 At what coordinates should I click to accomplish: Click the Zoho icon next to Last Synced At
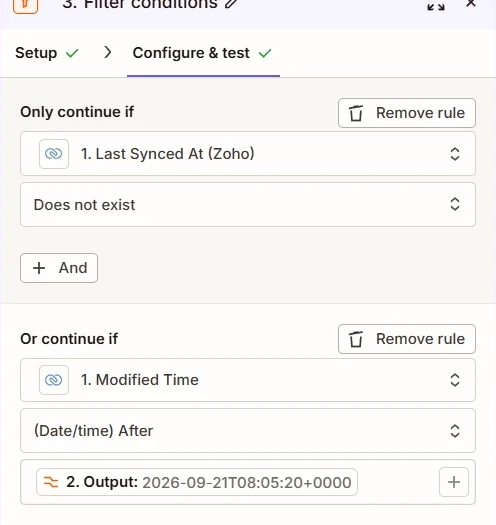pos(54,154)
